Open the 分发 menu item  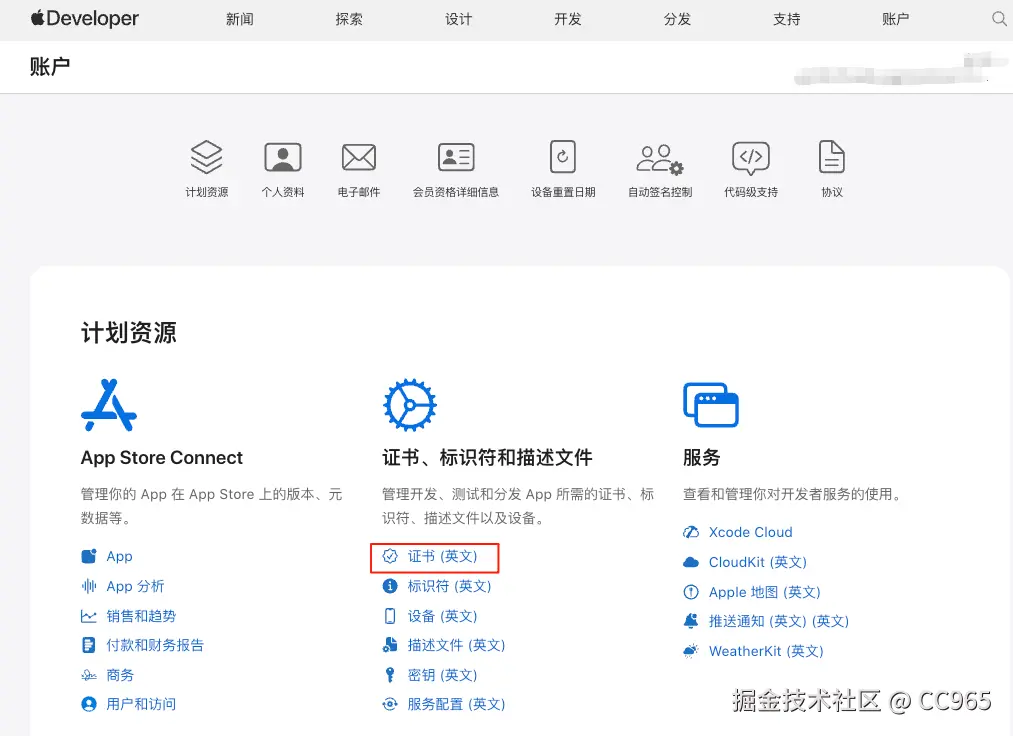(x=677, y=19)
